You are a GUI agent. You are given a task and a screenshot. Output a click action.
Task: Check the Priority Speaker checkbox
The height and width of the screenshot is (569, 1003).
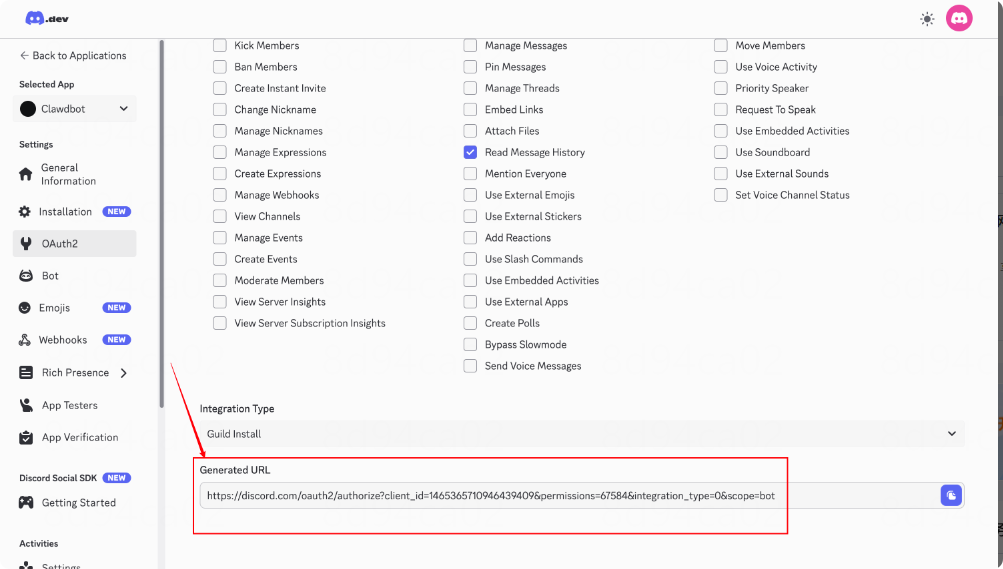721,88
